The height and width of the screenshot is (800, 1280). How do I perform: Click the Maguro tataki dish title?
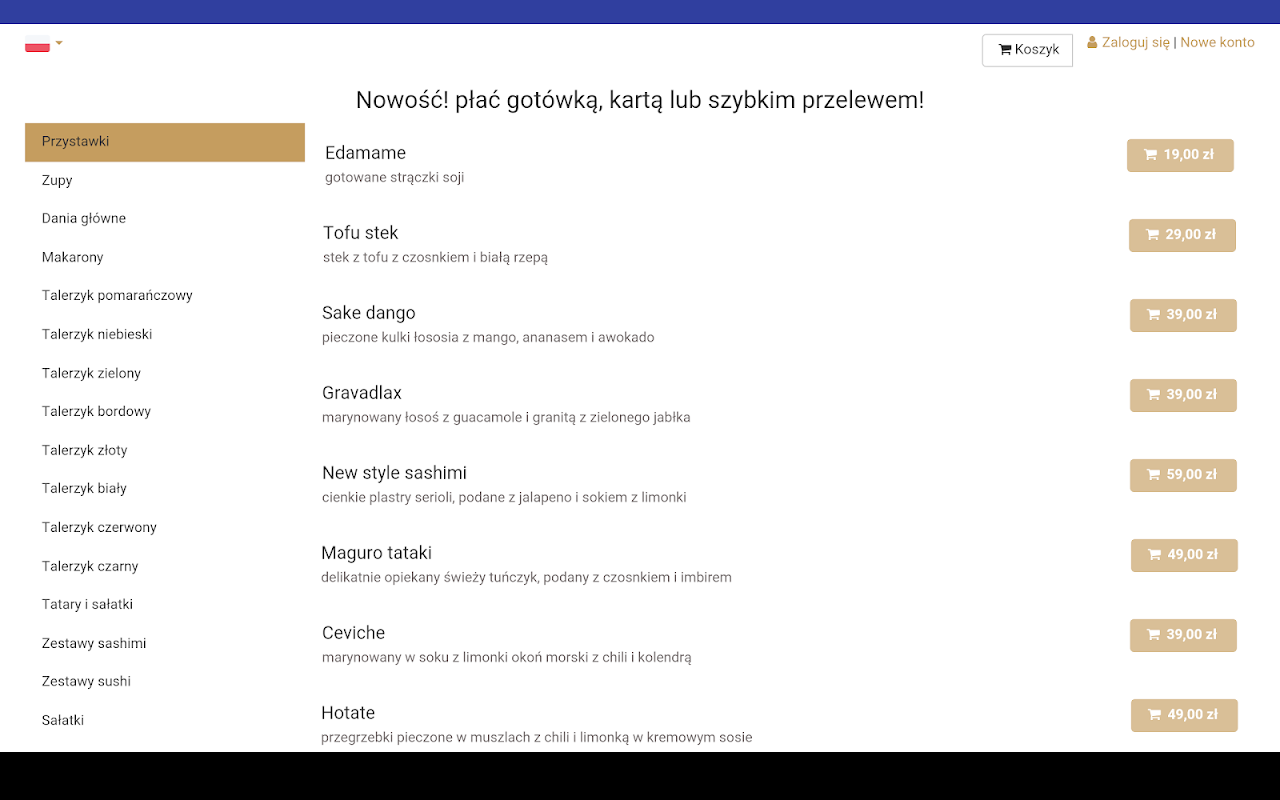[x=376, y=553]
